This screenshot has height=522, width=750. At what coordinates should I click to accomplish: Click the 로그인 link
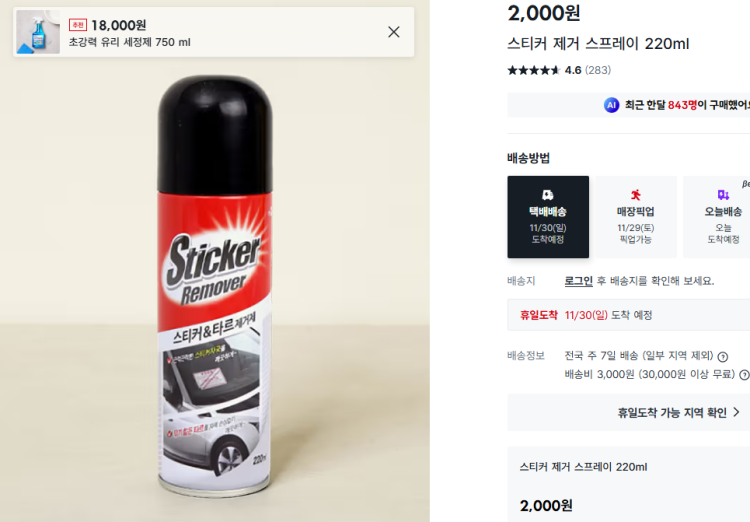pyautogui.click(x=578, y=281)
